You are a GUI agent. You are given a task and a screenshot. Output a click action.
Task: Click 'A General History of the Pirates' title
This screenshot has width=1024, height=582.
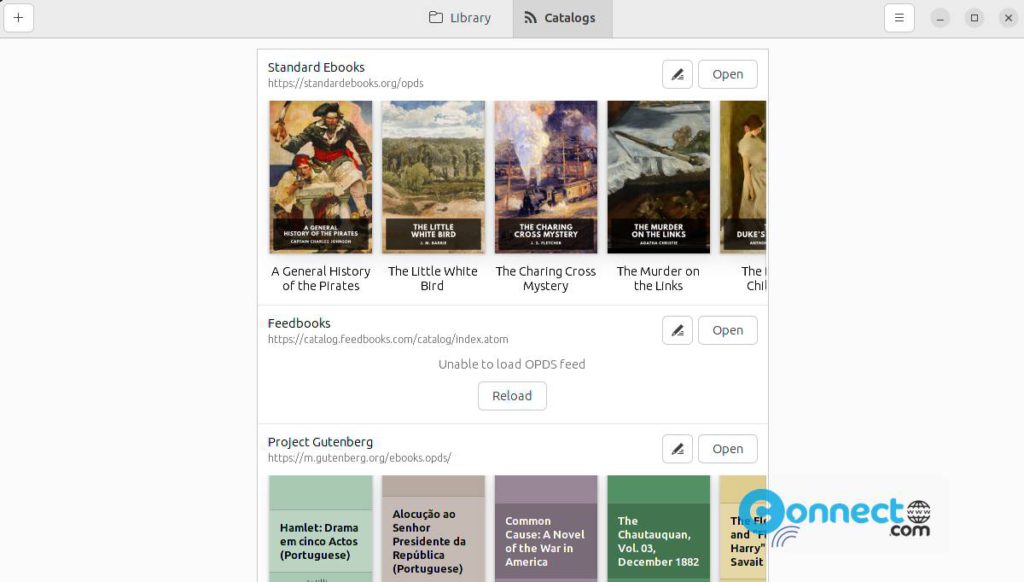click(321, 278)
